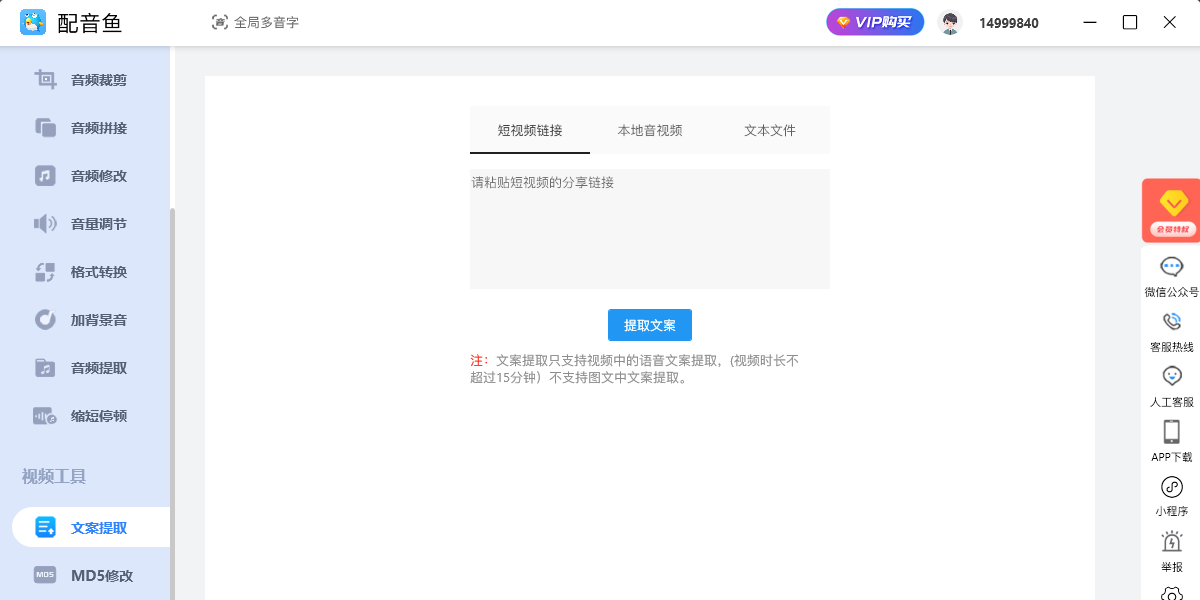Viewport: 1200px width, 600px height.
Task: Click the 视频工具 section heading
Action: click(x=54, y=476)
